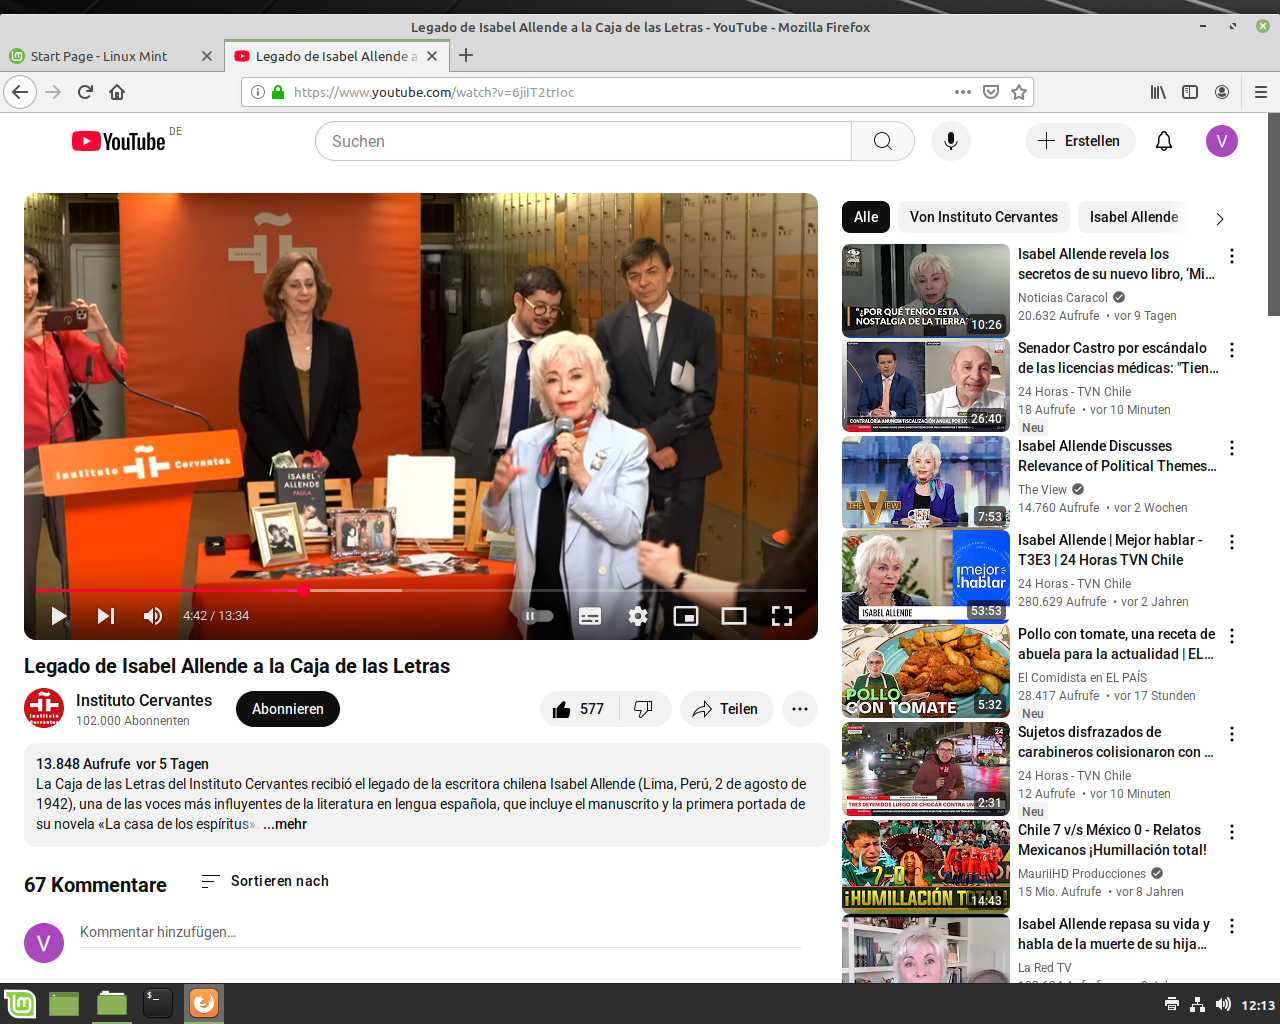This screenshot has width=1280, height=1024.
Task: Select the Alle filter chip
Action: 866,217
